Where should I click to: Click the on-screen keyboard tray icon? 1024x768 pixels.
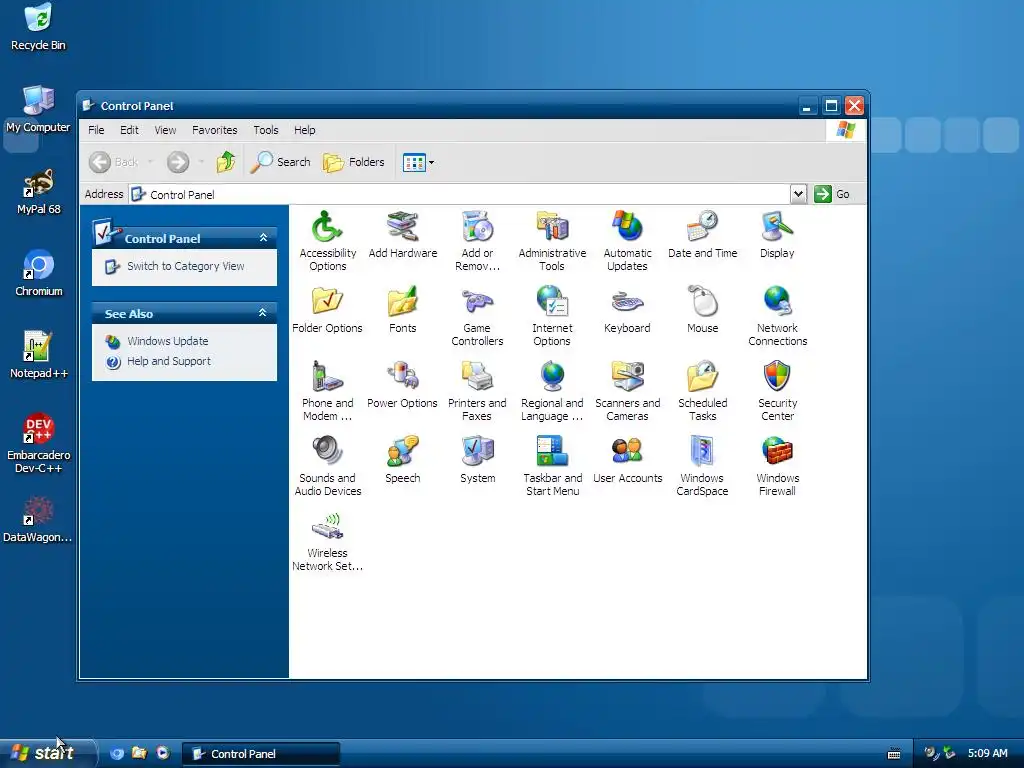(x=894, y=754)
